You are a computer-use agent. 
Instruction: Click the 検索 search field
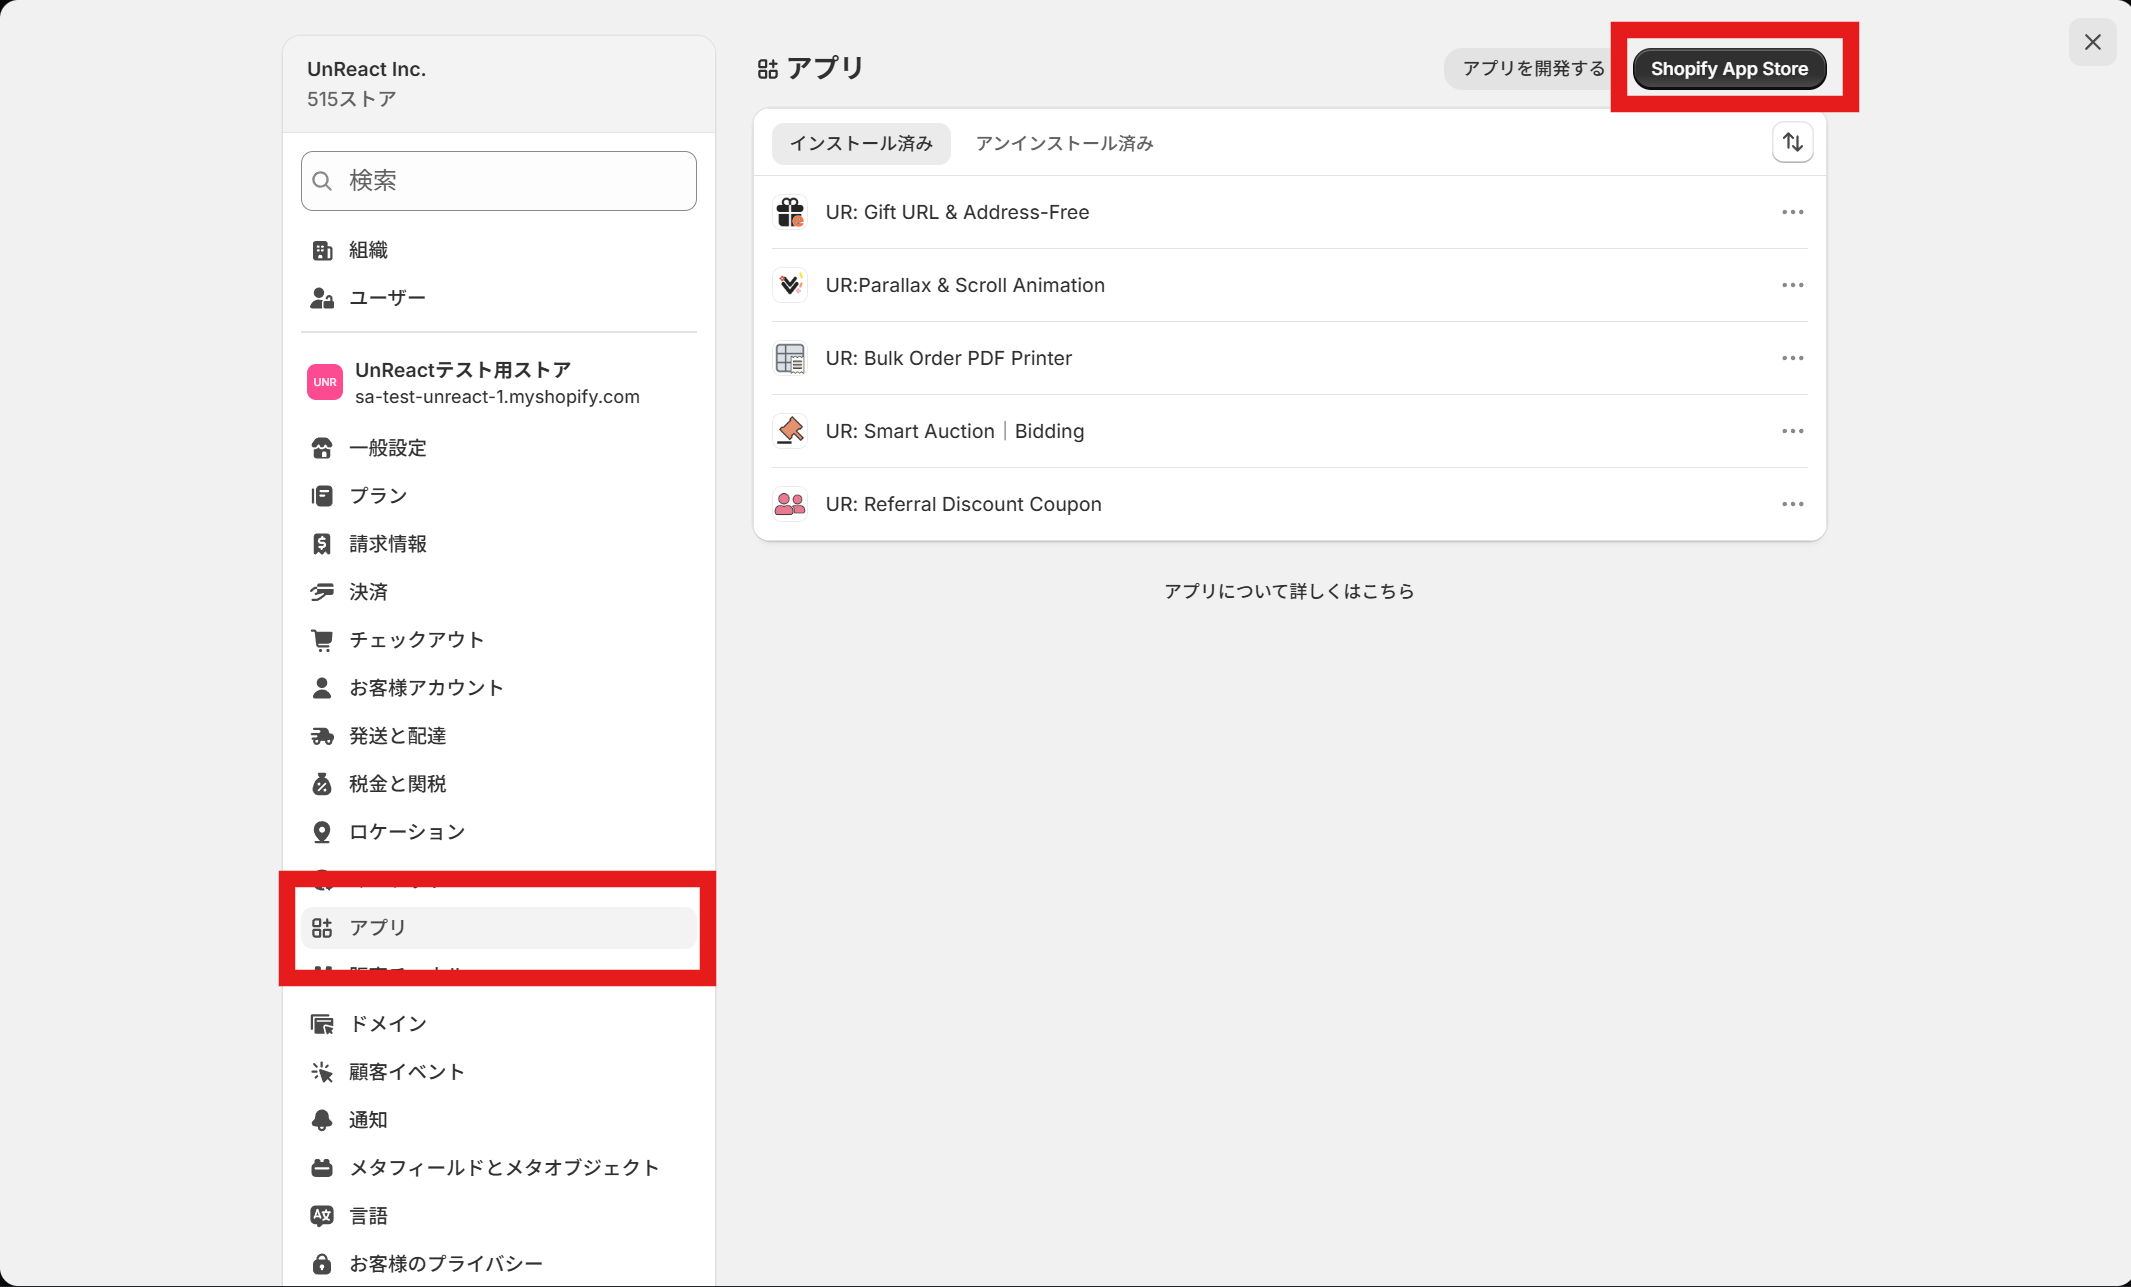498,181
